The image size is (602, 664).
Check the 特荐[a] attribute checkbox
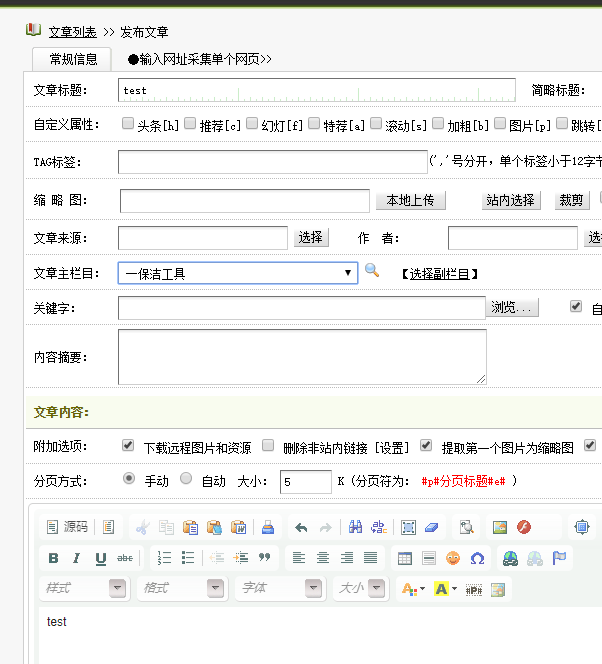314,123
